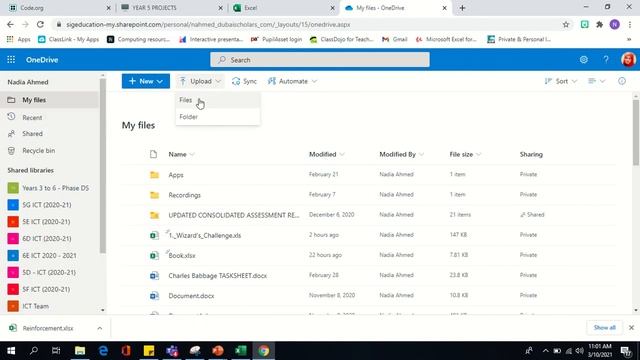Viewport: 640px width, 360px height.
Task: Open Windows Start menu
Action: pyautogui.click(x=11, y=351)
